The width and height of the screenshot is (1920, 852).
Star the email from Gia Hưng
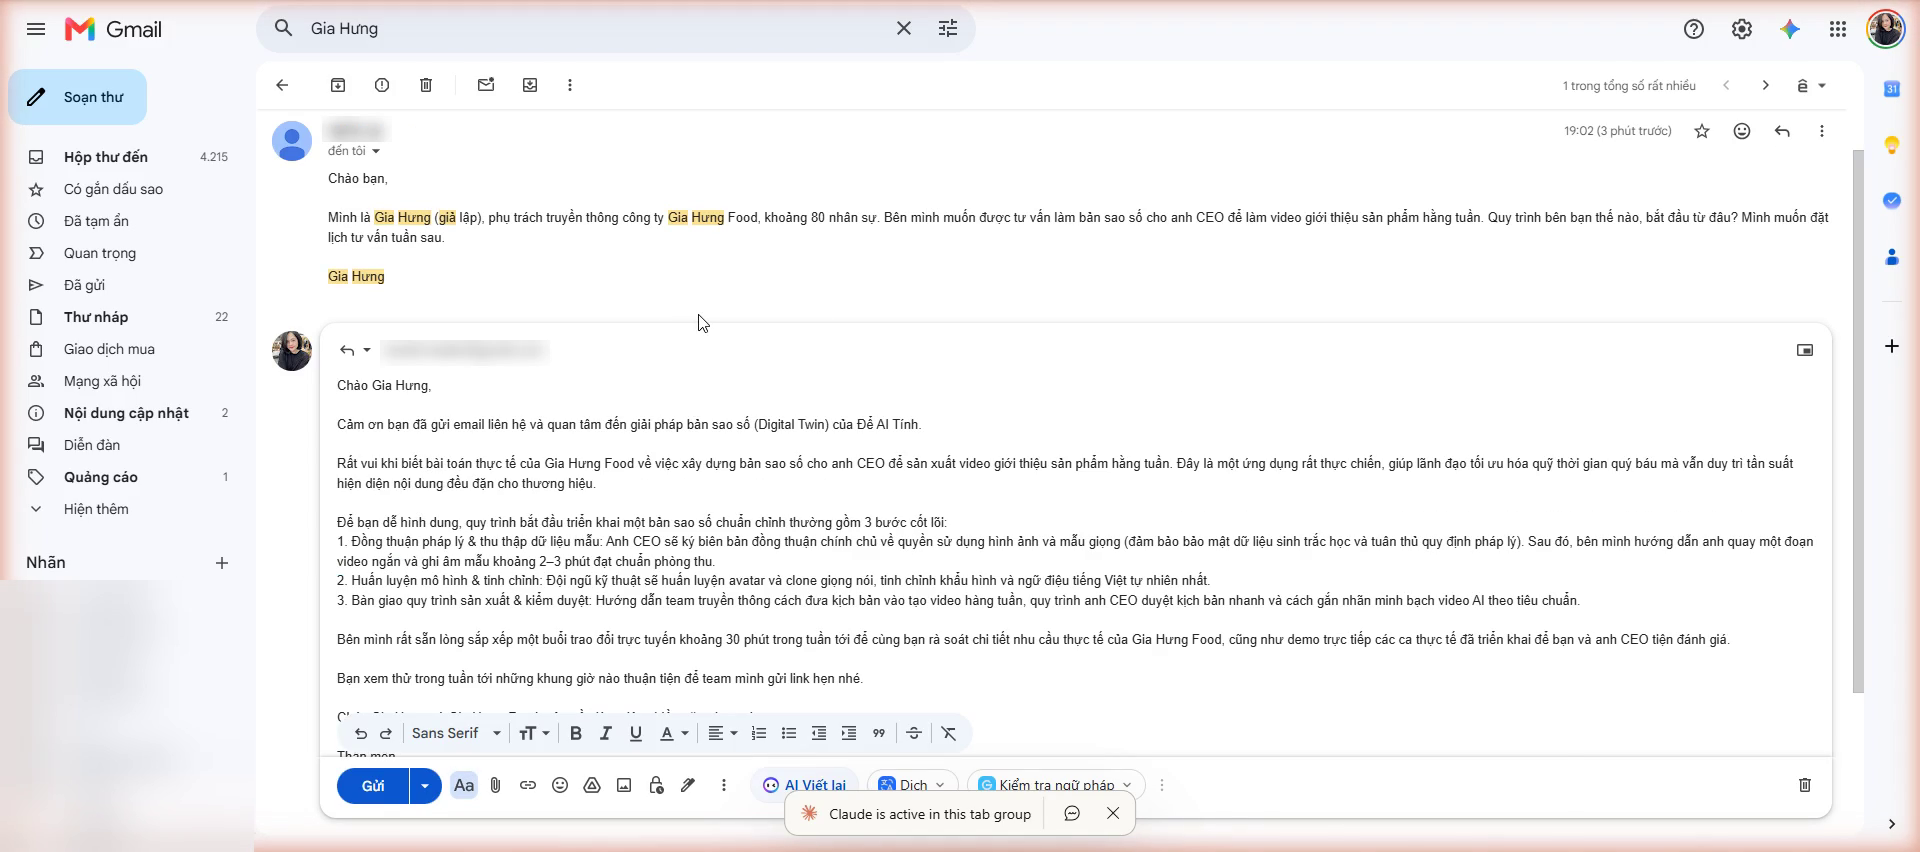tap(1702, 131)
